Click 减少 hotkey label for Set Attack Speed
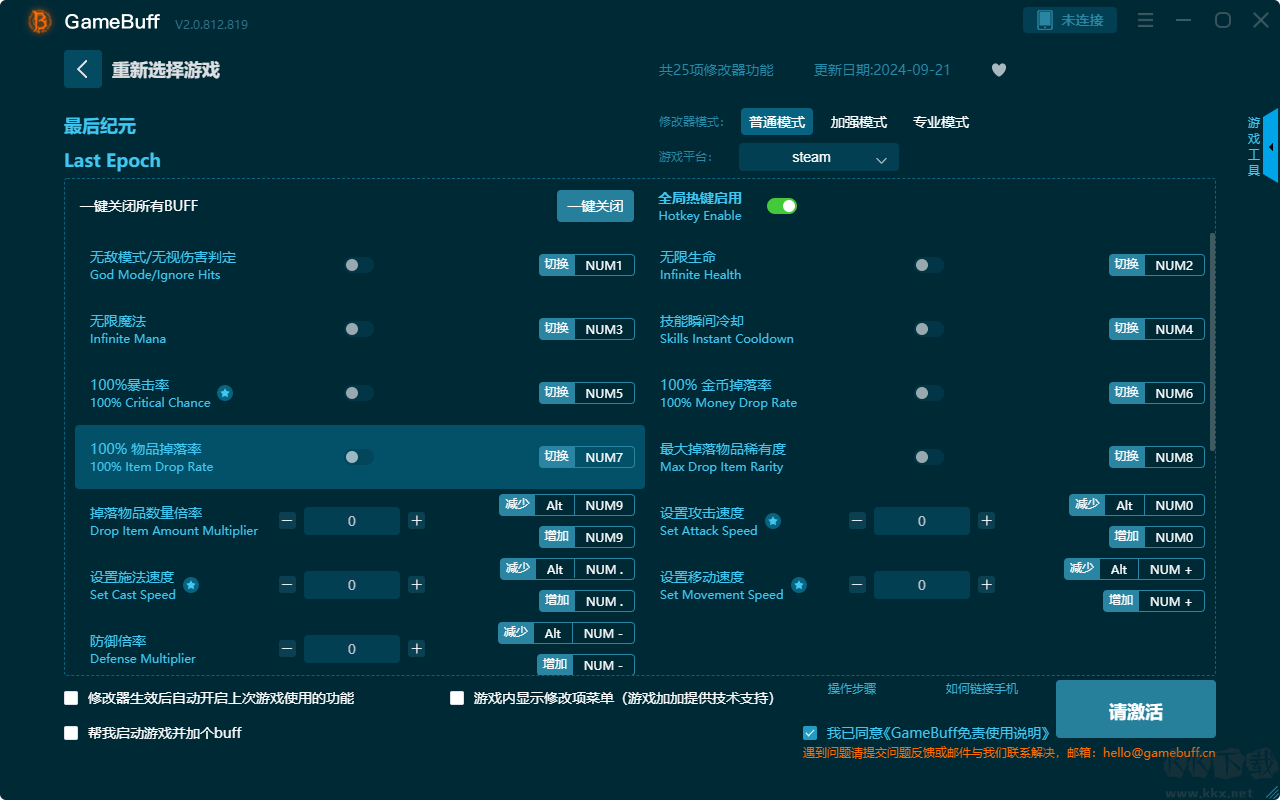This screenshot has height=800, width=1280. (x=1087, y=505)
